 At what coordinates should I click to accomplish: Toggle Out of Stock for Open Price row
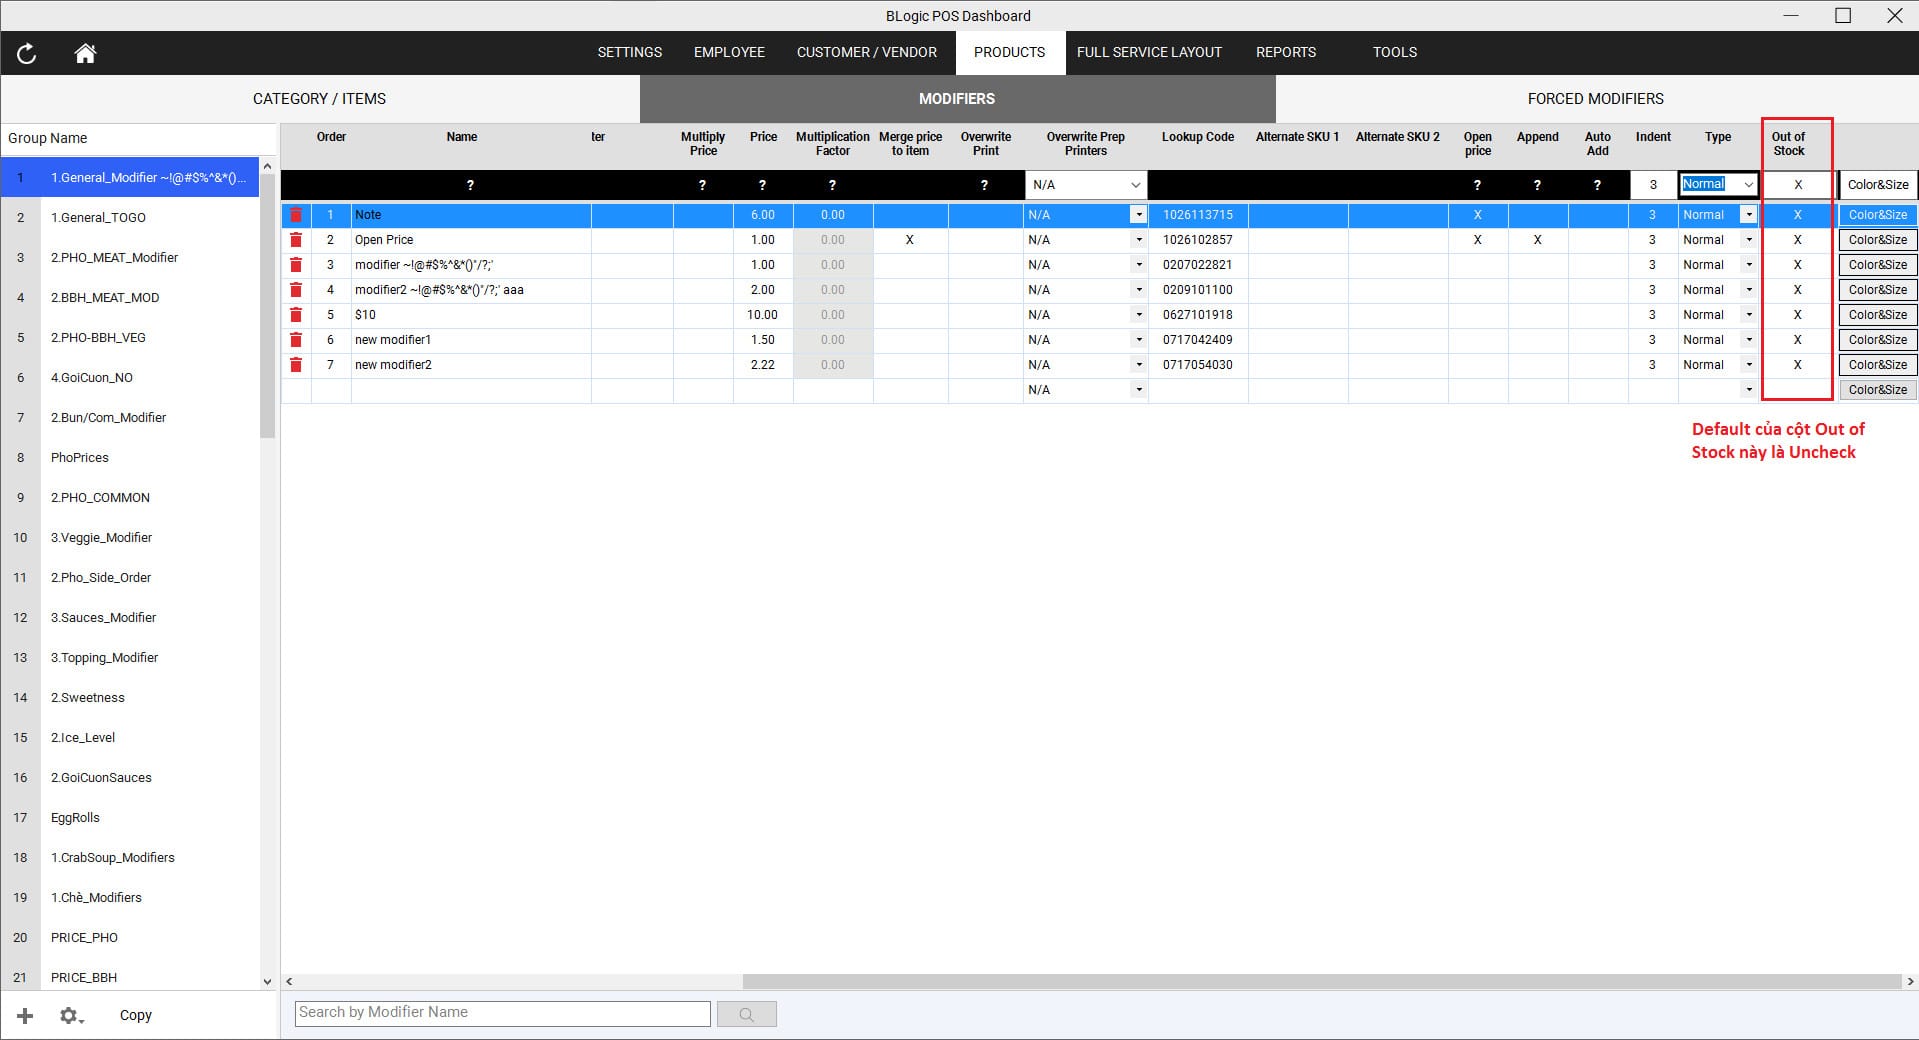(1797, 240)
